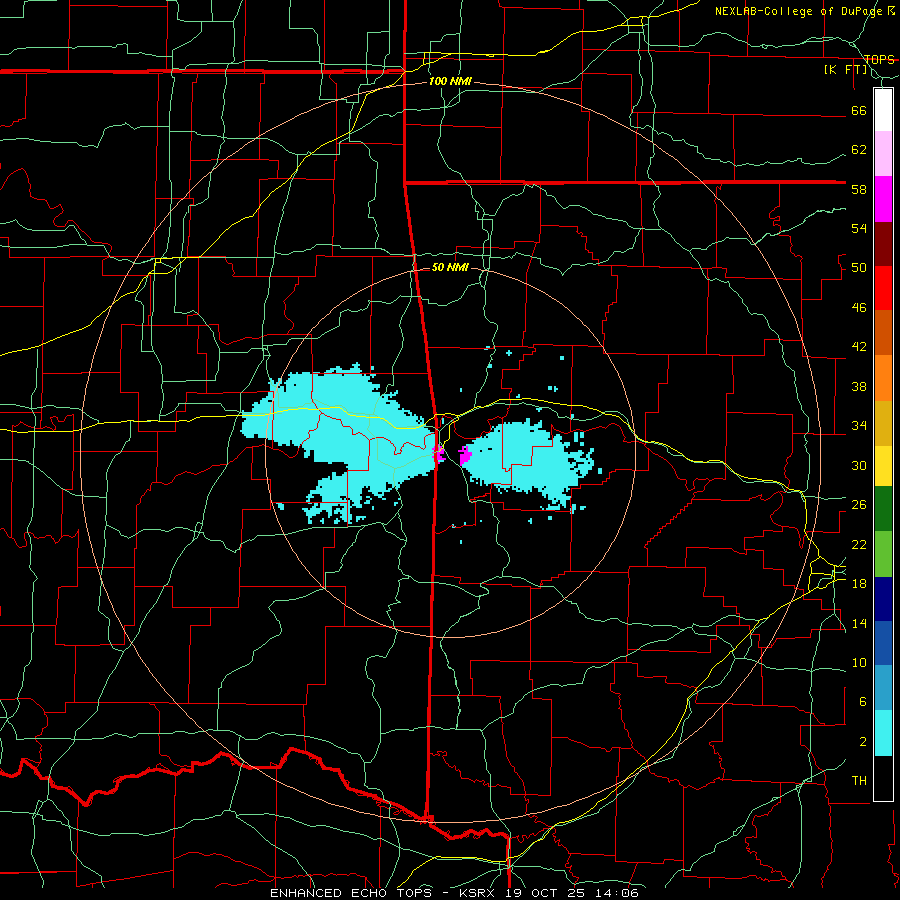Click the 54 legend value
The image size is (900, 900).
pyautogui.click(x=859, y=228)
